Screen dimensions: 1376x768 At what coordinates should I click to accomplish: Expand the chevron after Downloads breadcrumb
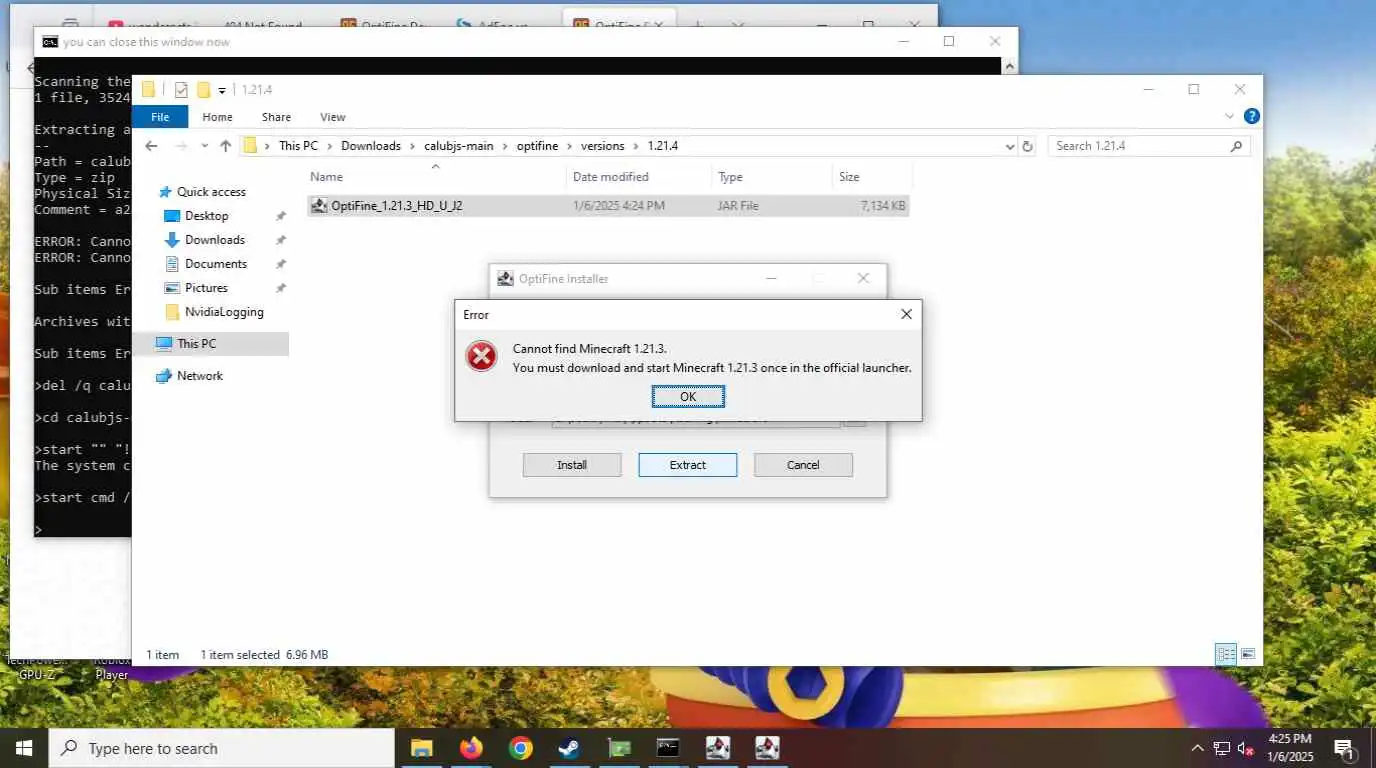pyautogui.click(x=412, y=146)
